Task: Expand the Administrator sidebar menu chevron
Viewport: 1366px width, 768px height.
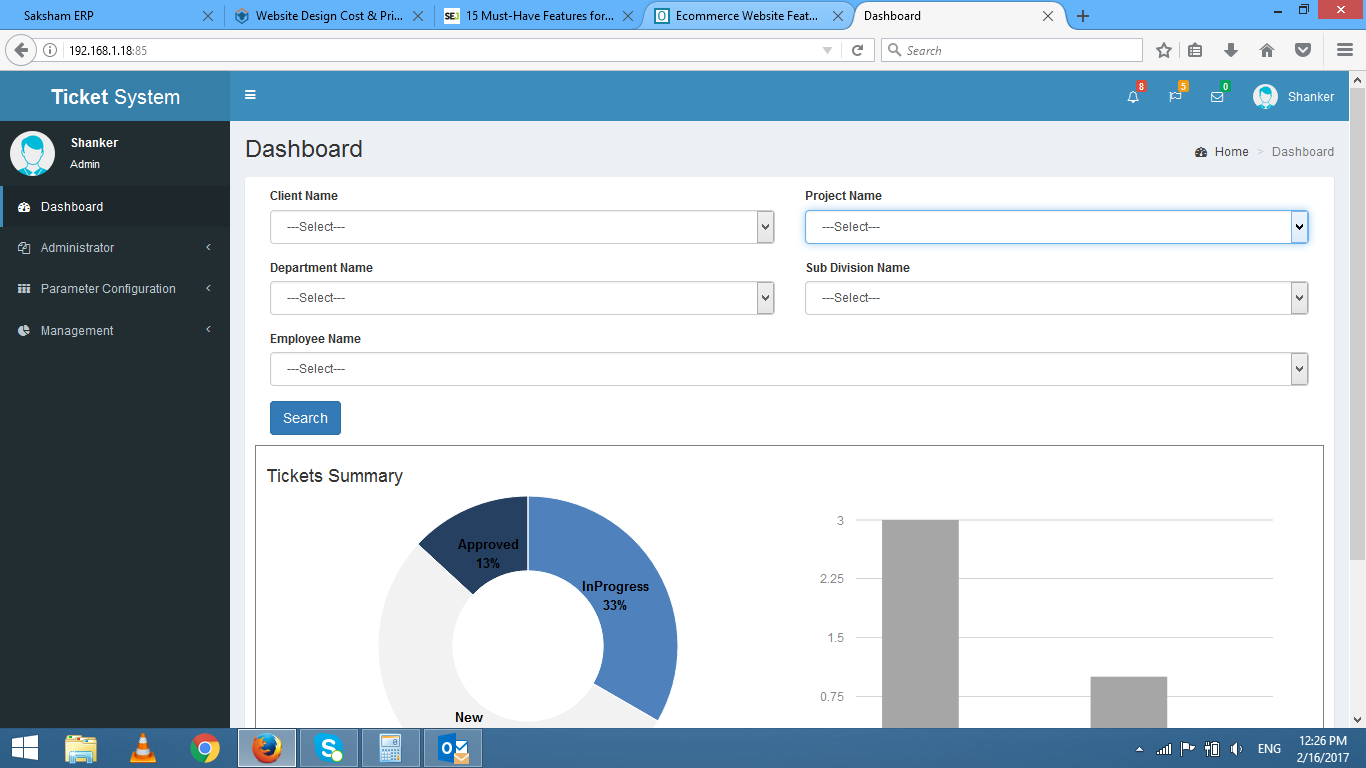Action: [x=208, y=247]
